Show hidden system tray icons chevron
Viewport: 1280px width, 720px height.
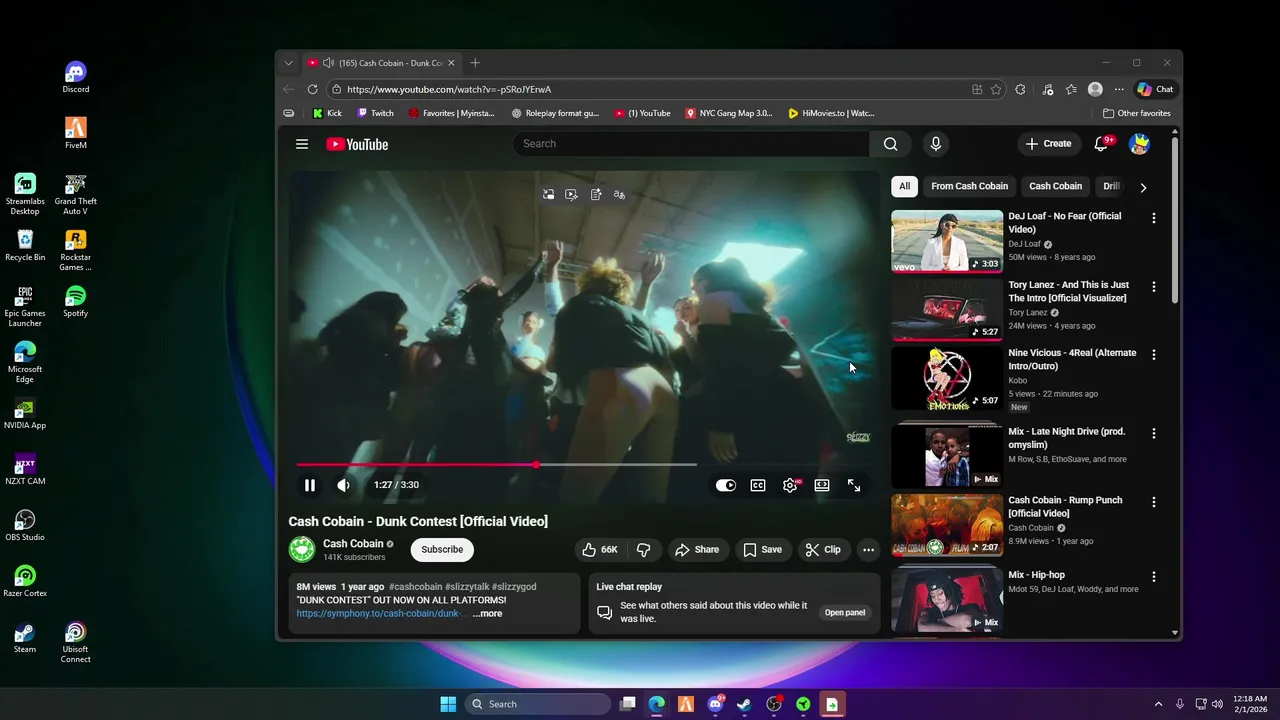click(x=1158, y=704)
